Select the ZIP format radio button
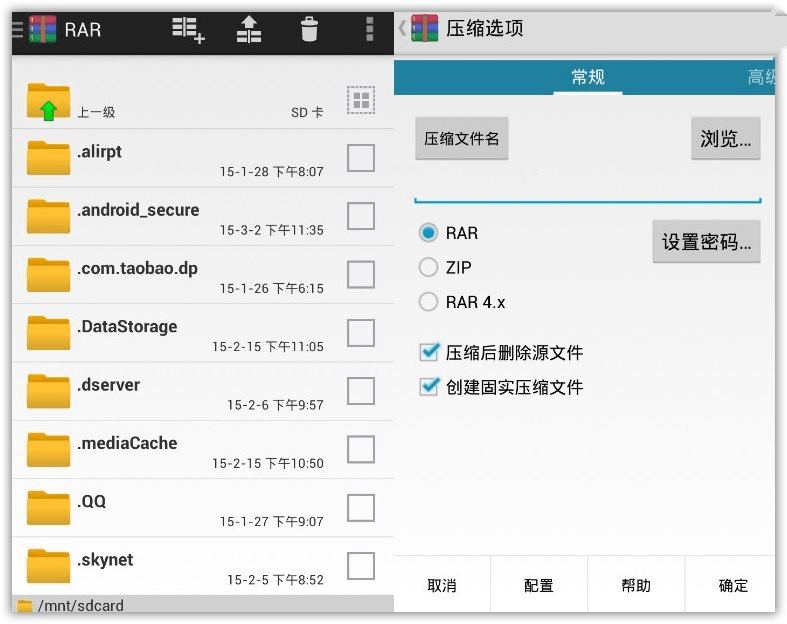Viewport: 787px width, 624px height. click(x=428, y=267)
